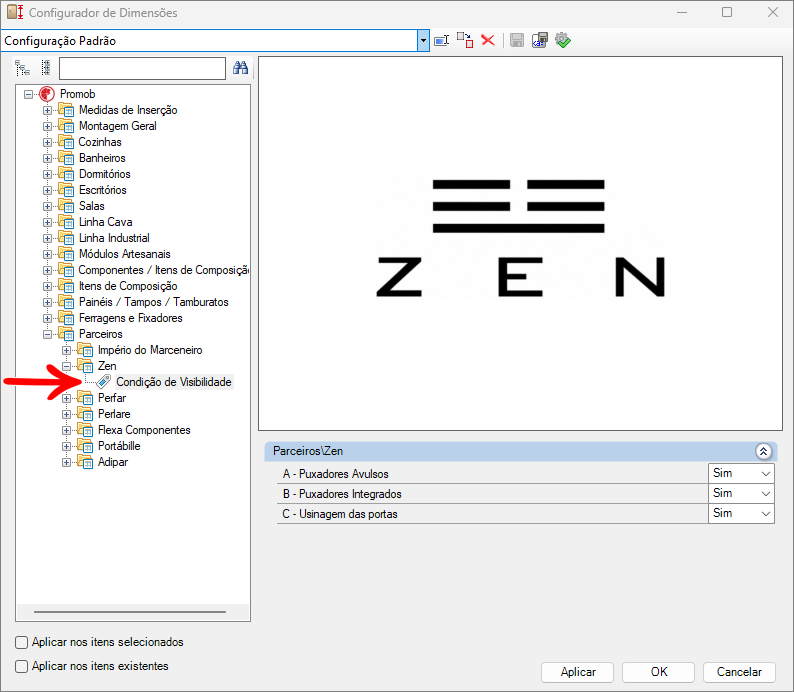Click the Cancelar button
794x692 pixels.
tap(739, 672)
